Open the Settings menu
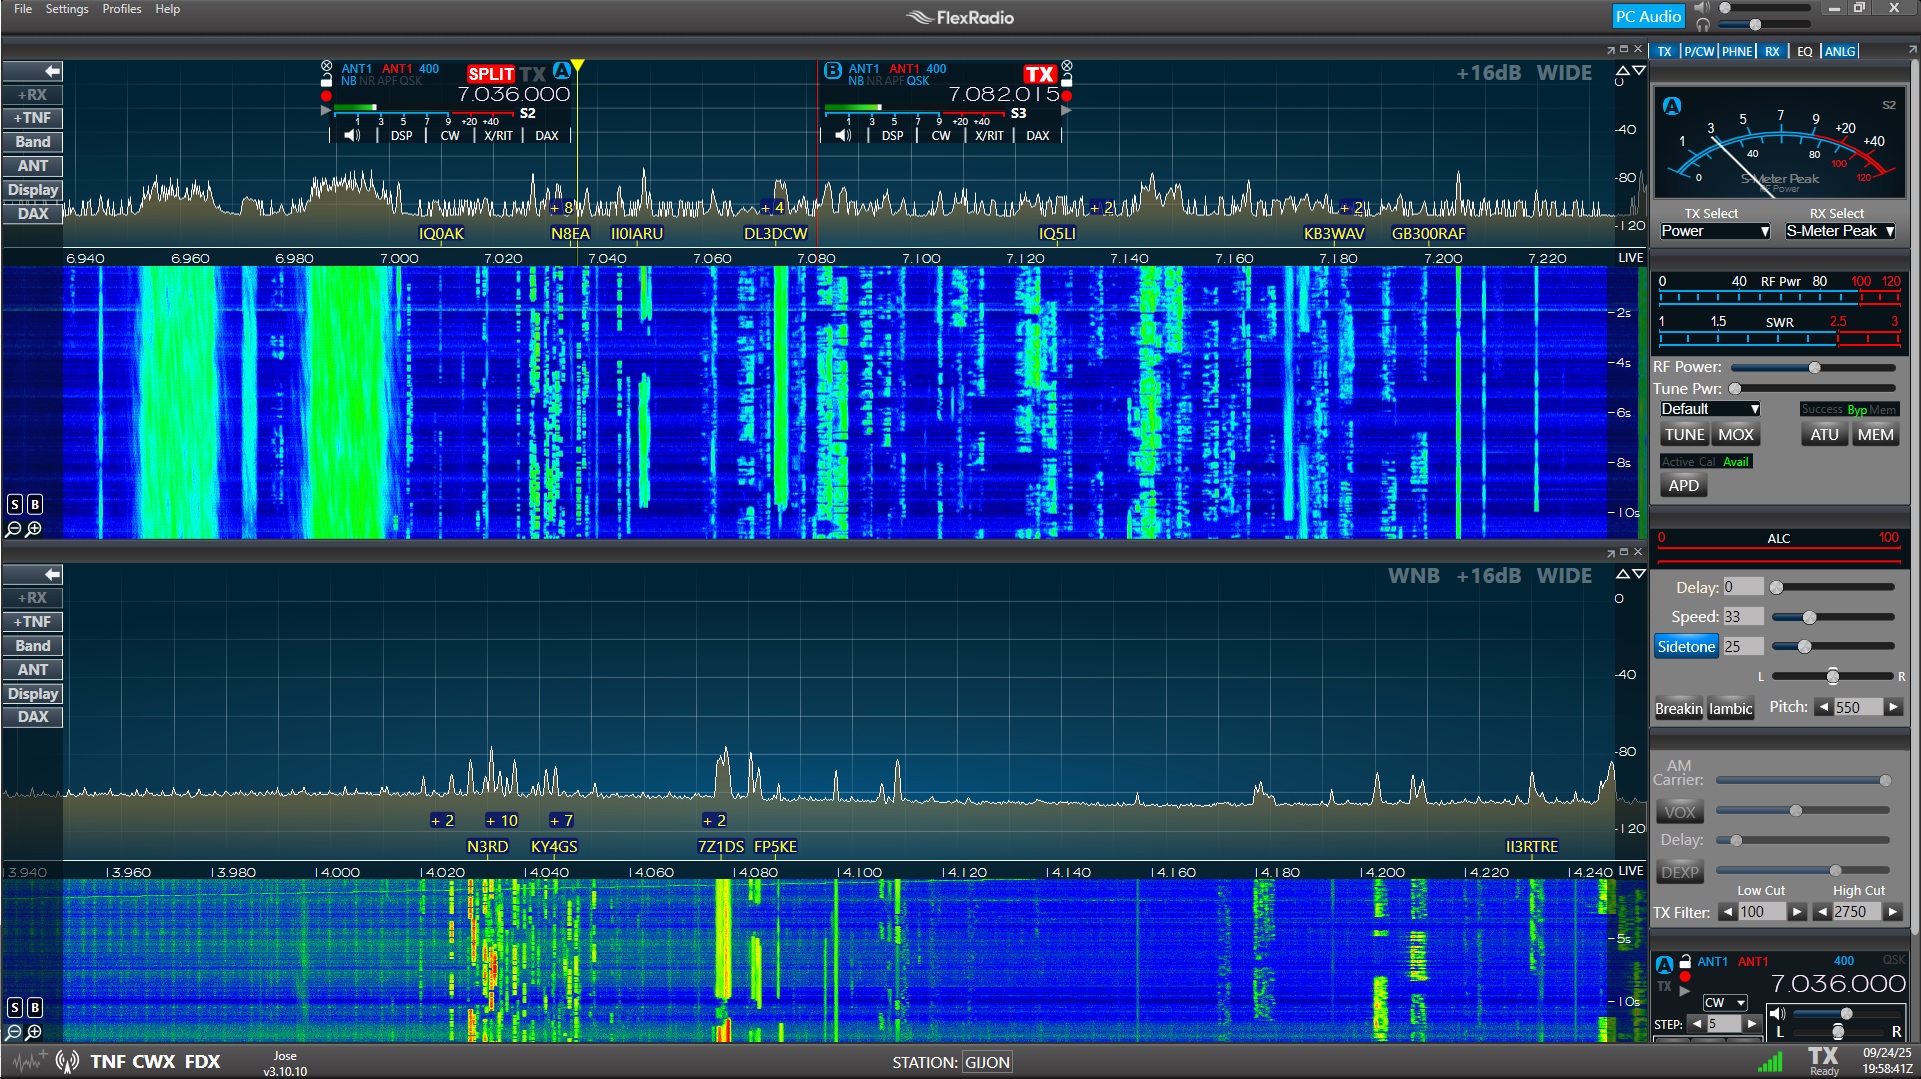 [x=67, y=9]
